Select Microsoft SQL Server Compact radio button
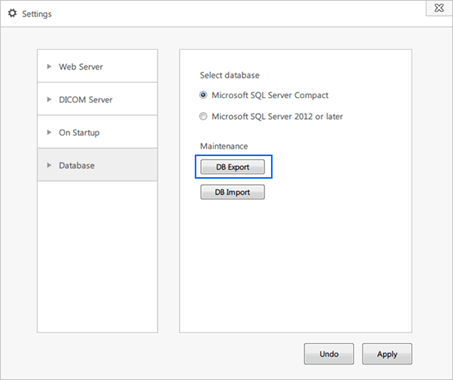453x380 pixels. [203, 95]
